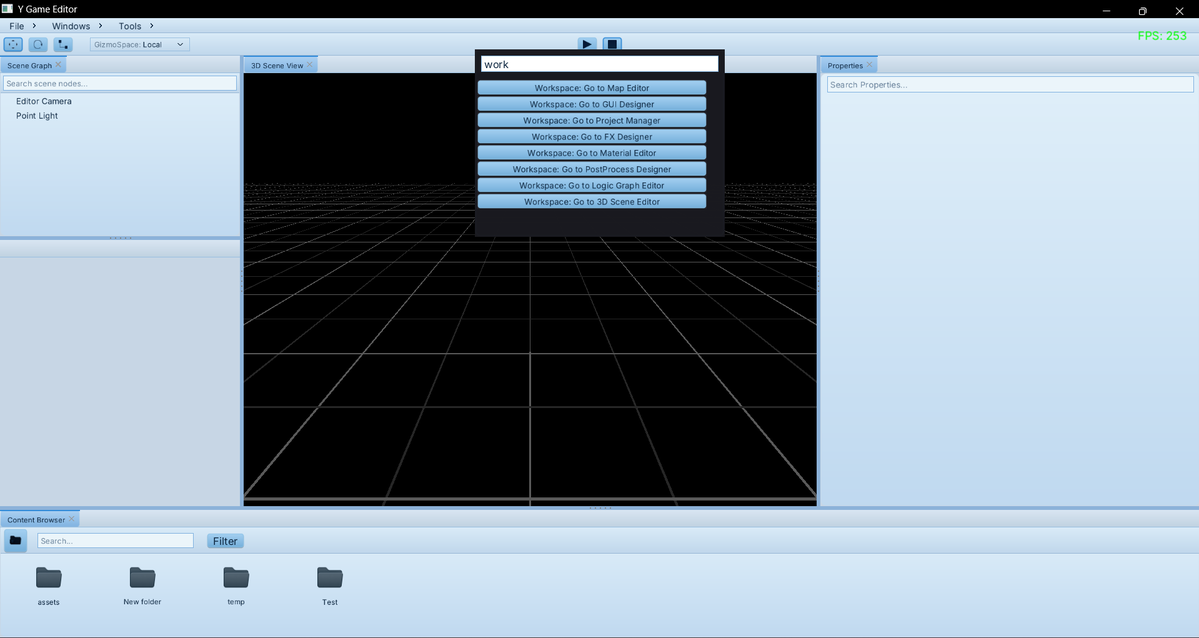Select Editor Camera in scene graph
This screenshot has width=1199, height=638.
44,101
